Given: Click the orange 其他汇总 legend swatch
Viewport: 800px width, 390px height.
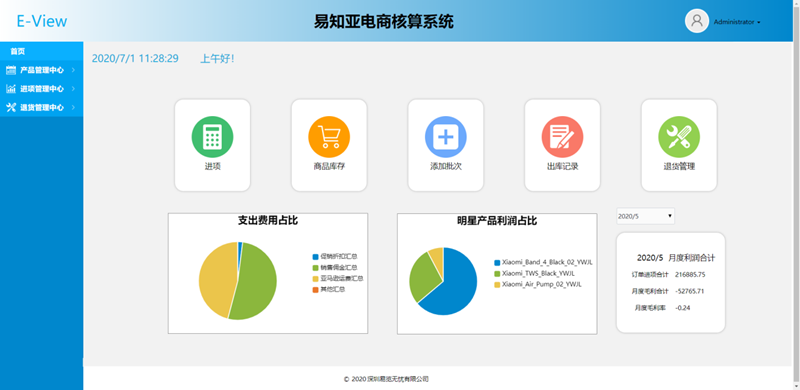Looking at the screenshot, I should (x=315, y=290).
